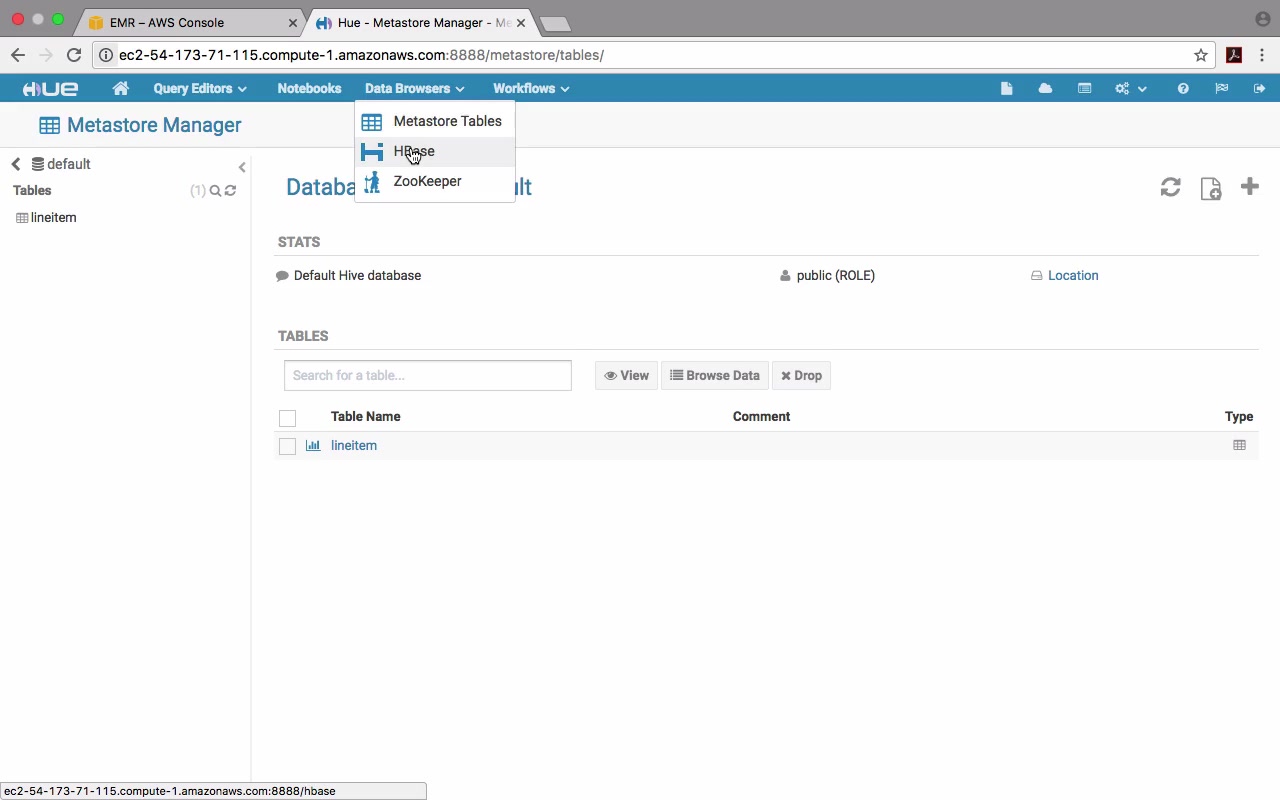
Task: Switch to EMR – AWS Console tab
Action: pos(190,22)
